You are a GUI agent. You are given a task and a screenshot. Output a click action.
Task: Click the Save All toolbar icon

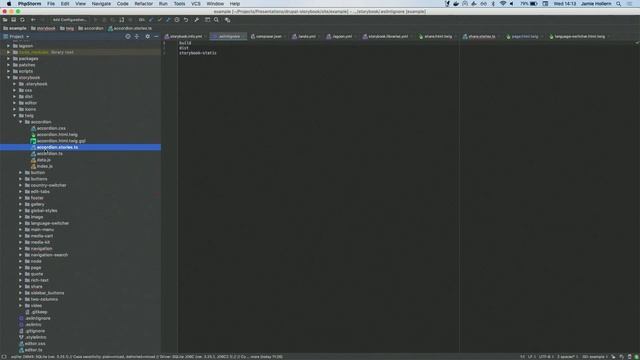pos(13,20)
